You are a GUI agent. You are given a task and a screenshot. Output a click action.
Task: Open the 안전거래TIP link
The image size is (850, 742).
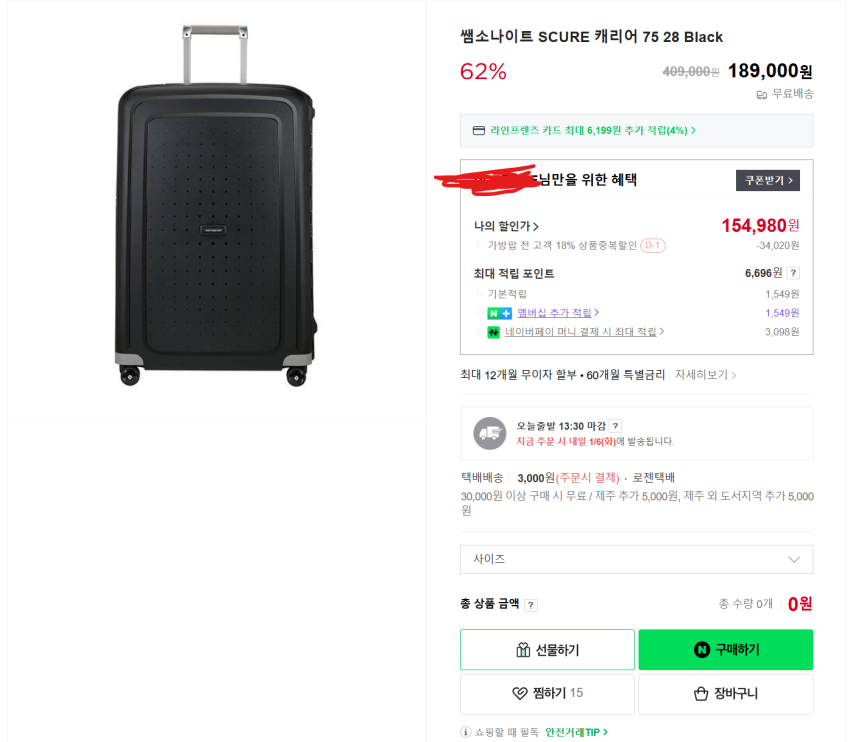click(576, 732)
